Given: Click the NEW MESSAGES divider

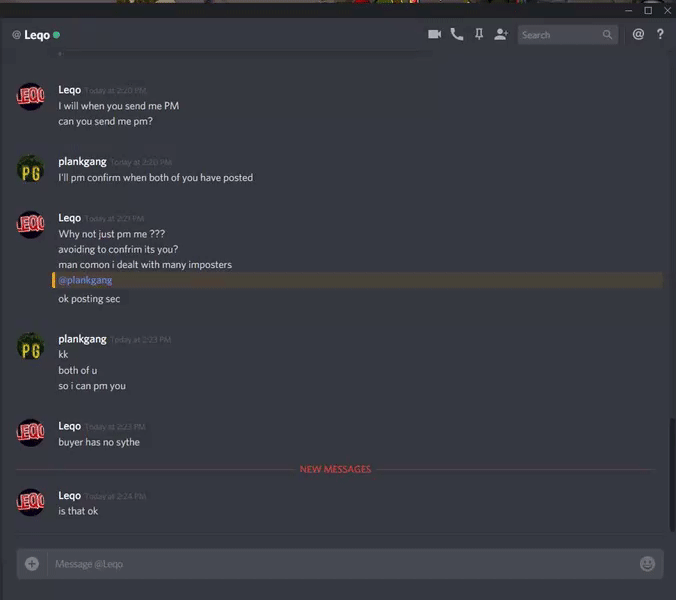Looking at the screenshot, I should (335, 469).
